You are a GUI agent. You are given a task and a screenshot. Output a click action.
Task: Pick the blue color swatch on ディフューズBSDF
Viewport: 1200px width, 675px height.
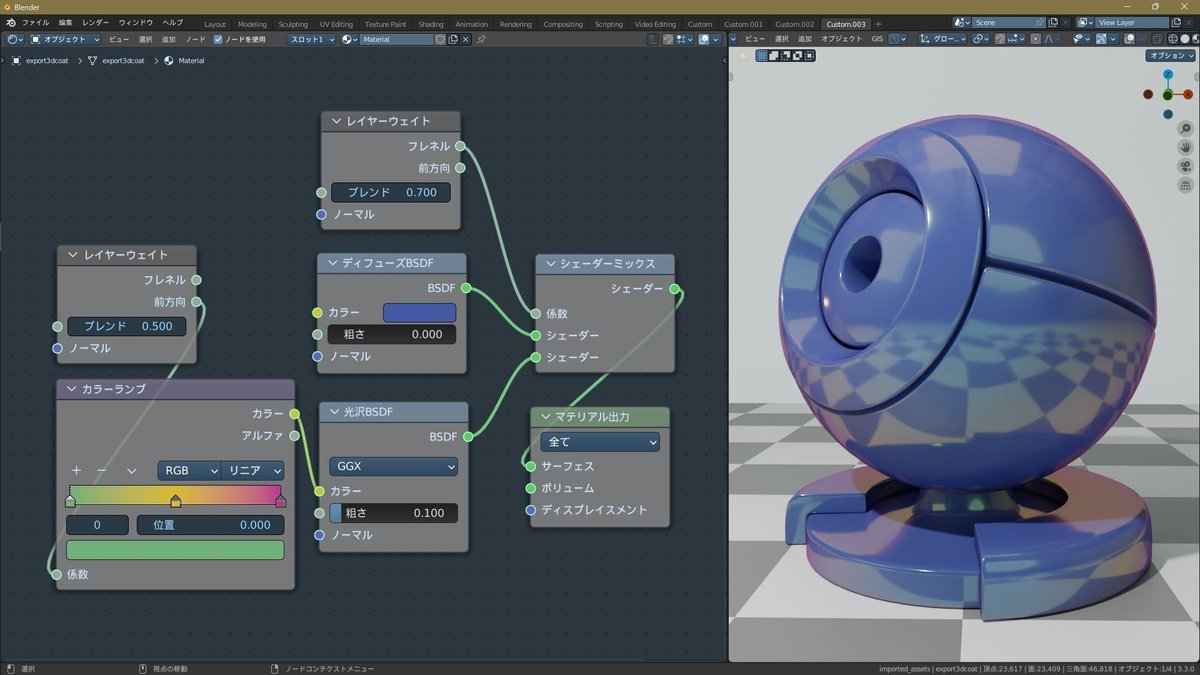coord(419,312)
